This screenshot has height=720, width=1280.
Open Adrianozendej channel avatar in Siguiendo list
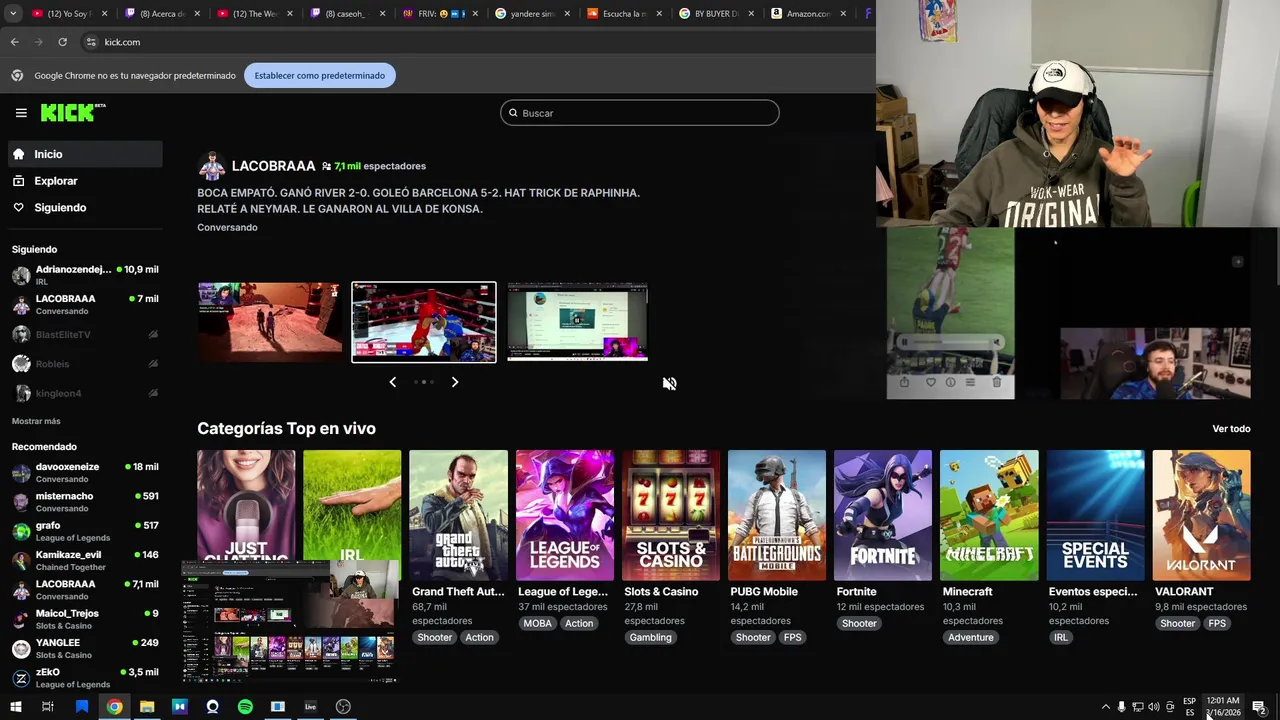(x=21, y=275)
